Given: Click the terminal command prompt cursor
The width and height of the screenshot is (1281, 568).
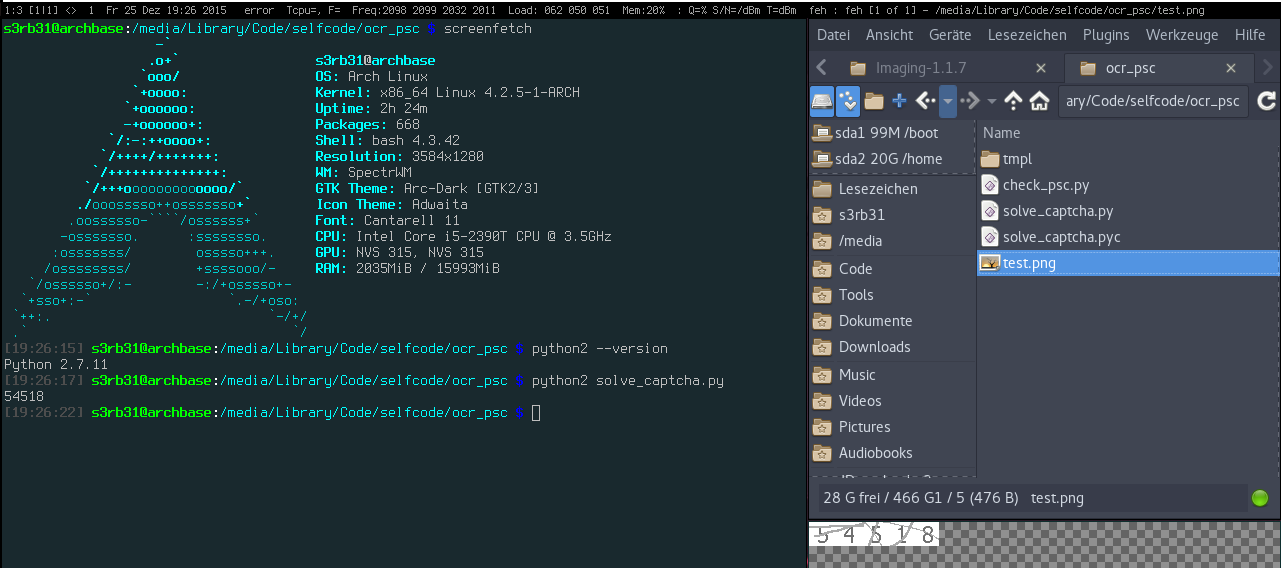Looking at the screenshot, I should tap(536, 412).
